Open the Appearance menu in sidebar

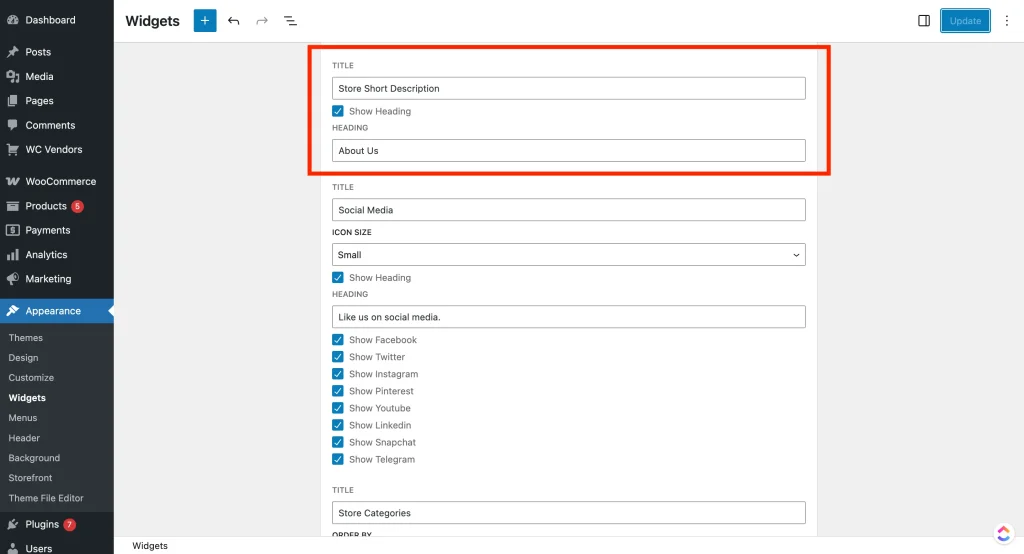coord(53,311)
